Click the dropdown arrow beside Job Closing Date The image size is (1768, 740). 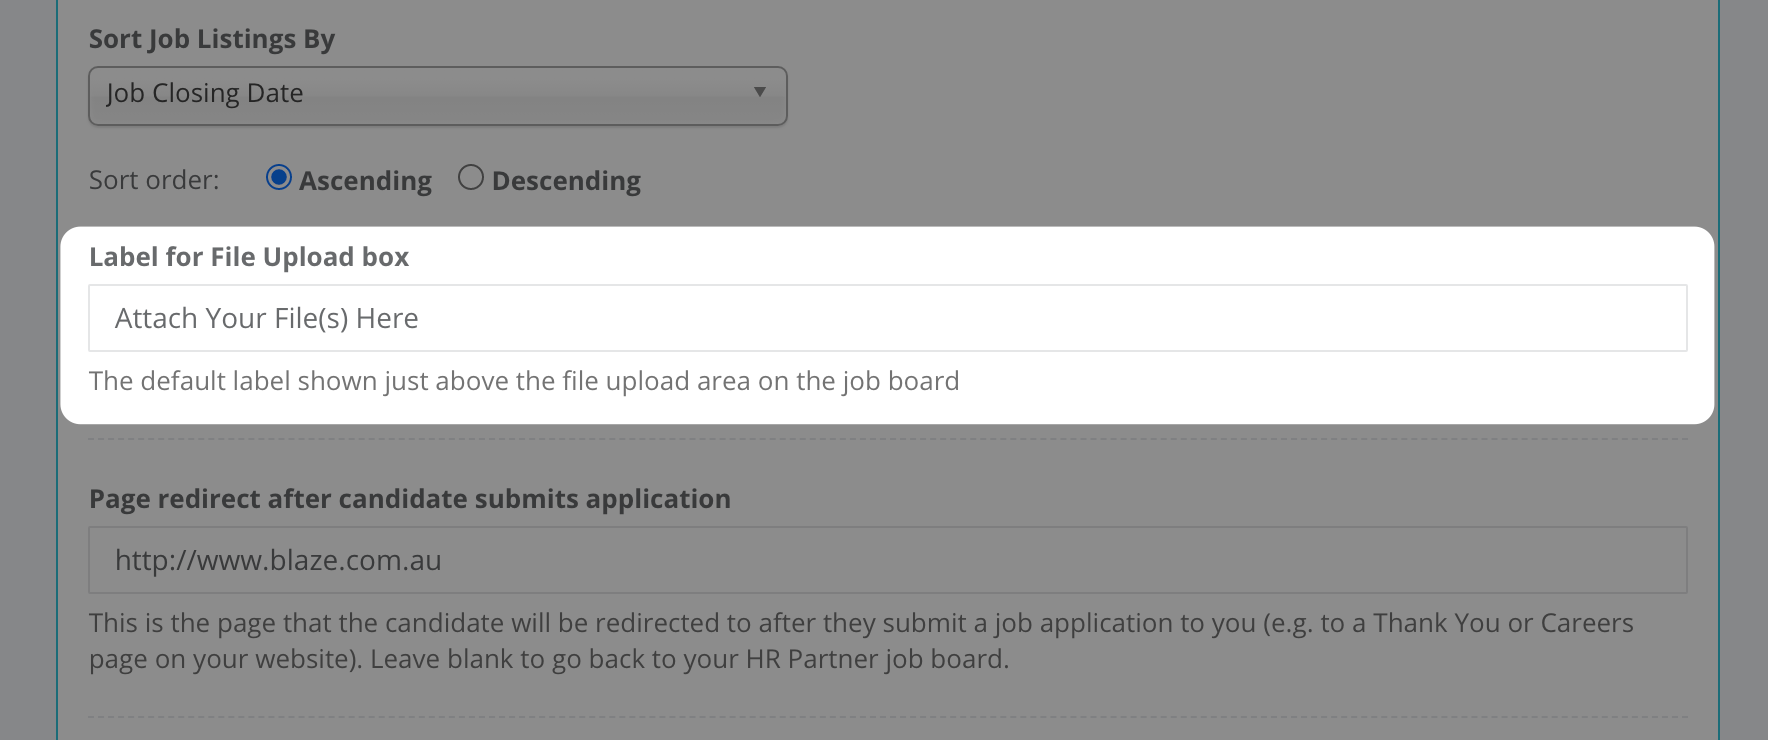pyautogui.click(x=760, y=92)
